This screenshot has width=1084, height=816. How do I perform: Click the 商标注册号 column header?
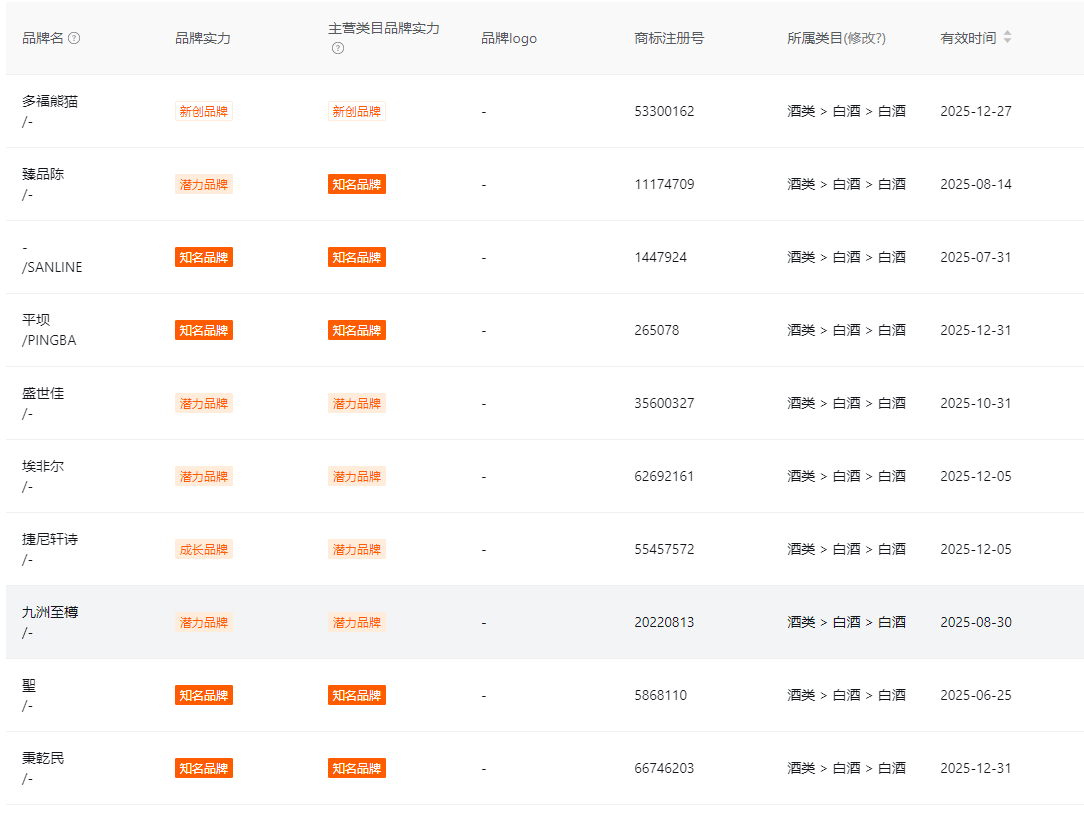pyautogui.click(x=669, y=38)
